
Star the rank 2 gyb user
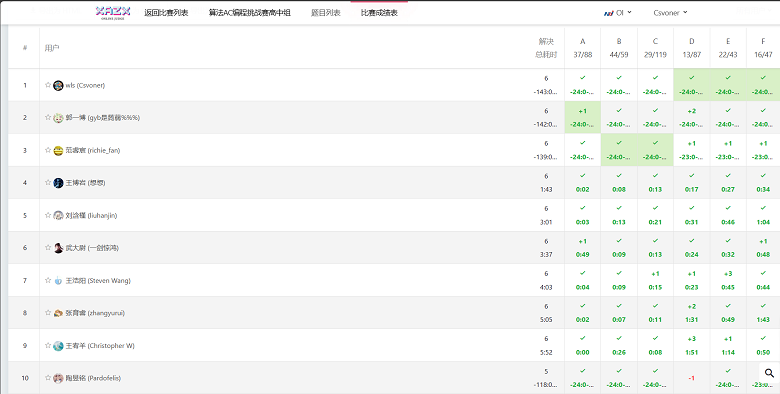pyautogui.click(x=48, y=117)
